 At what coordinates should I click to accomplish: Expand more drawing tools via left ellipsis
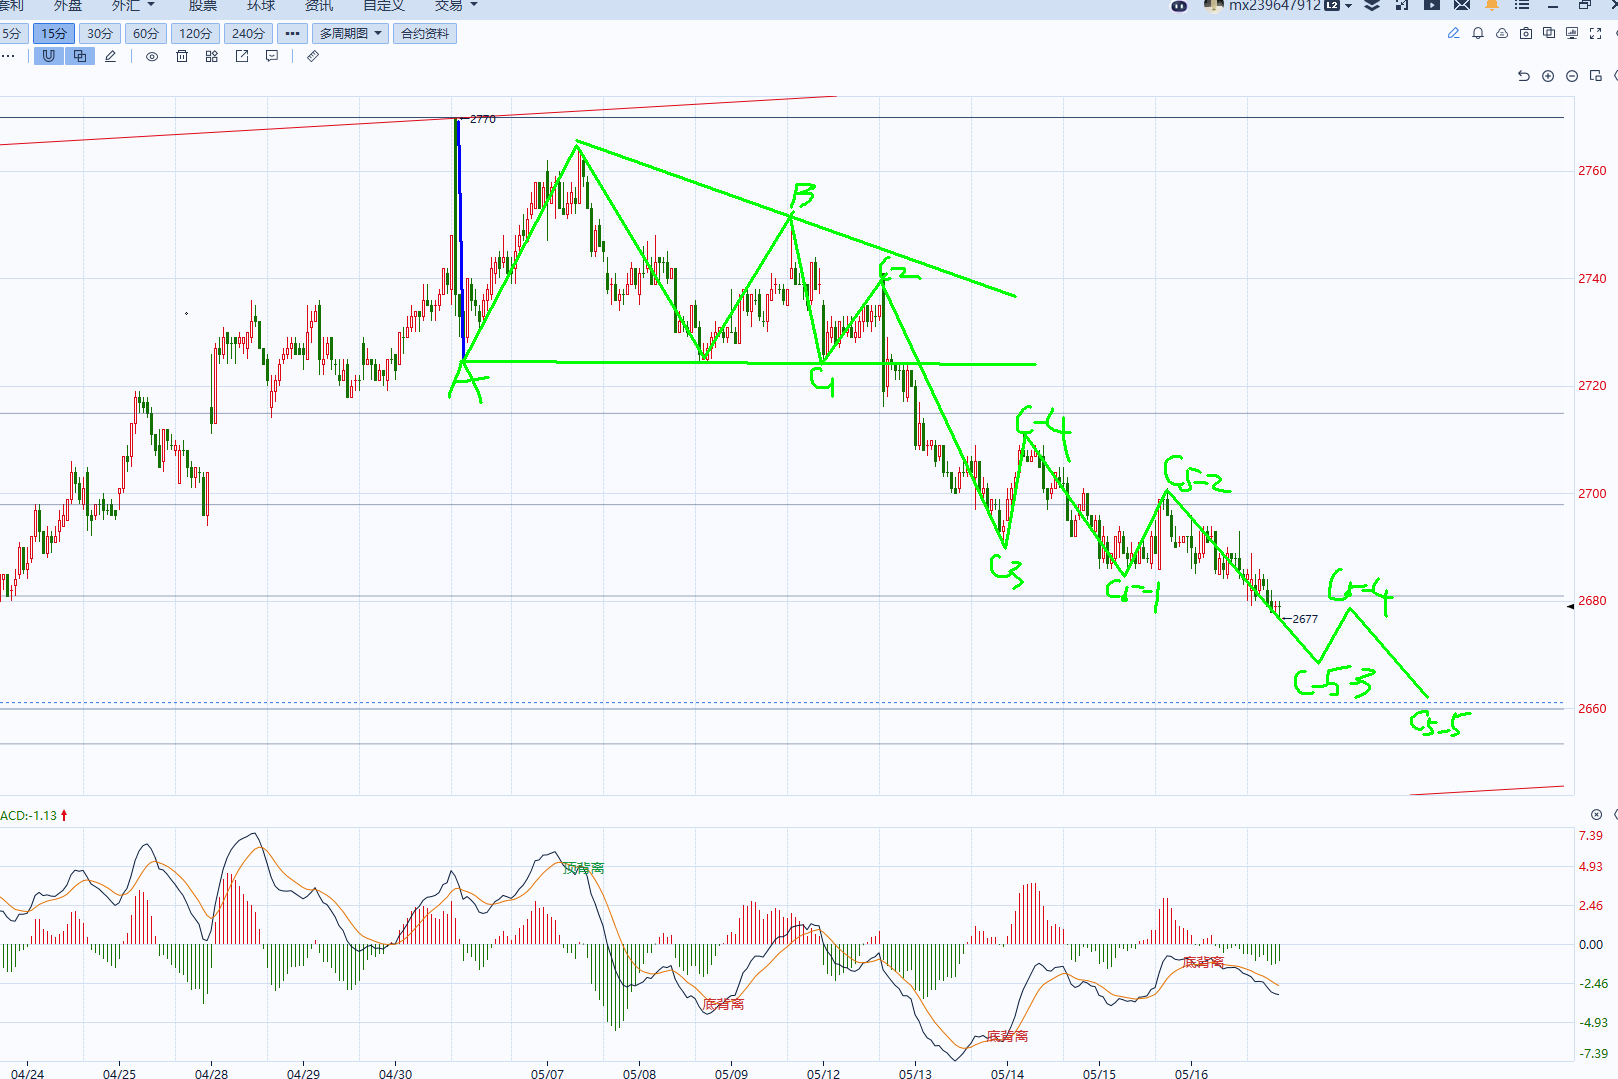click(x=8, y=56)
